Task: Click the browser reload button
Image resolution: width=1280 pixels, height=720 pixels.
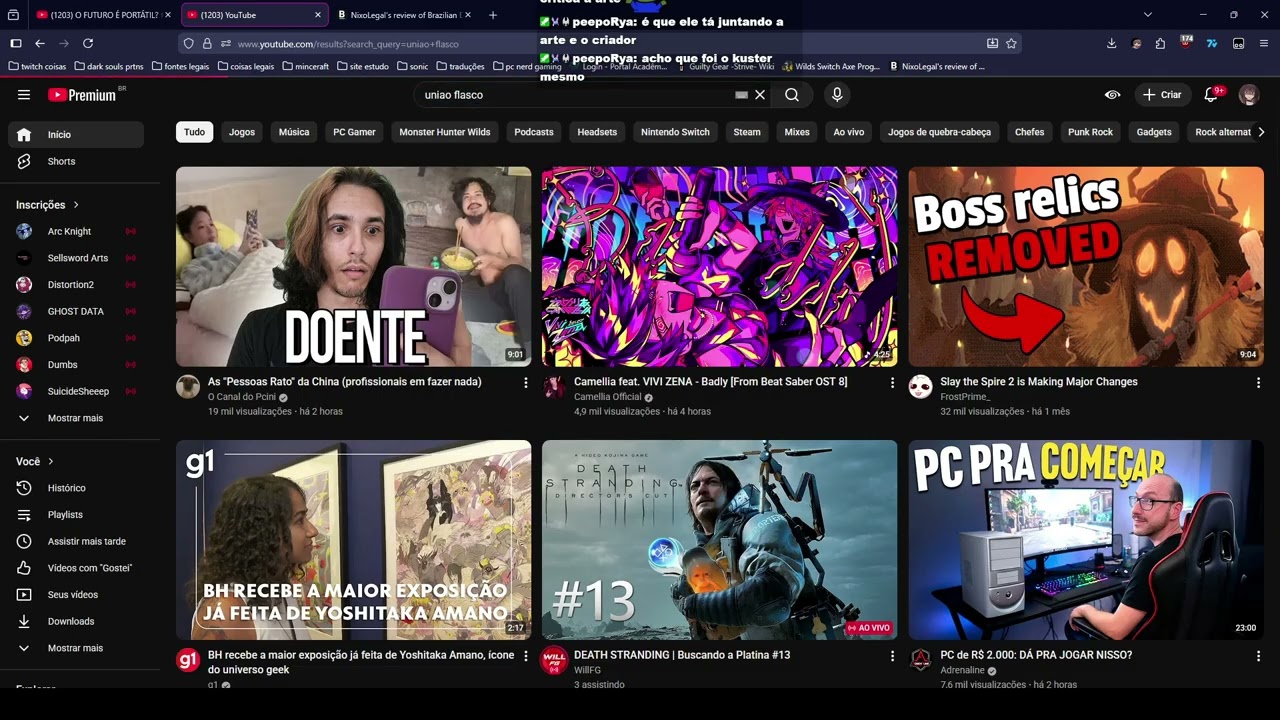Action: tap(88, 43)
